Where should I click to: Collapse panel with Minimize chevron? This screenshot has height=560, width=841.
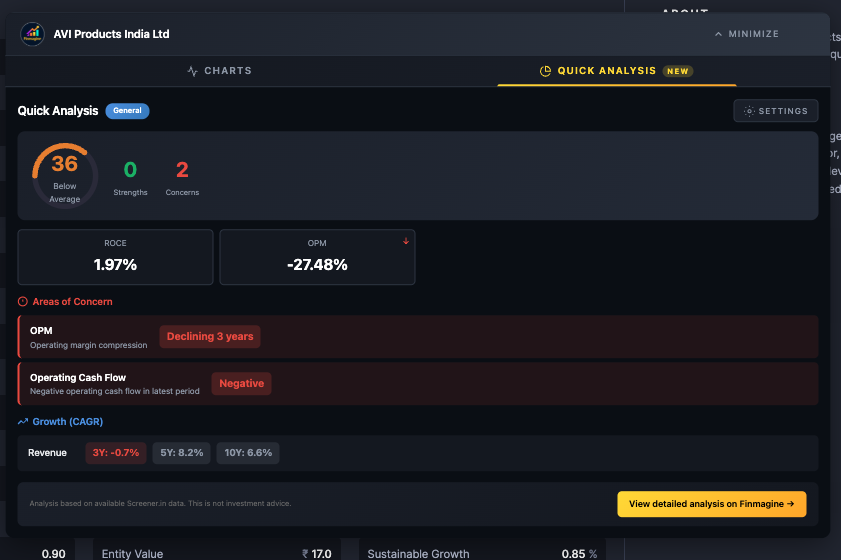click(x=718, y=34)
